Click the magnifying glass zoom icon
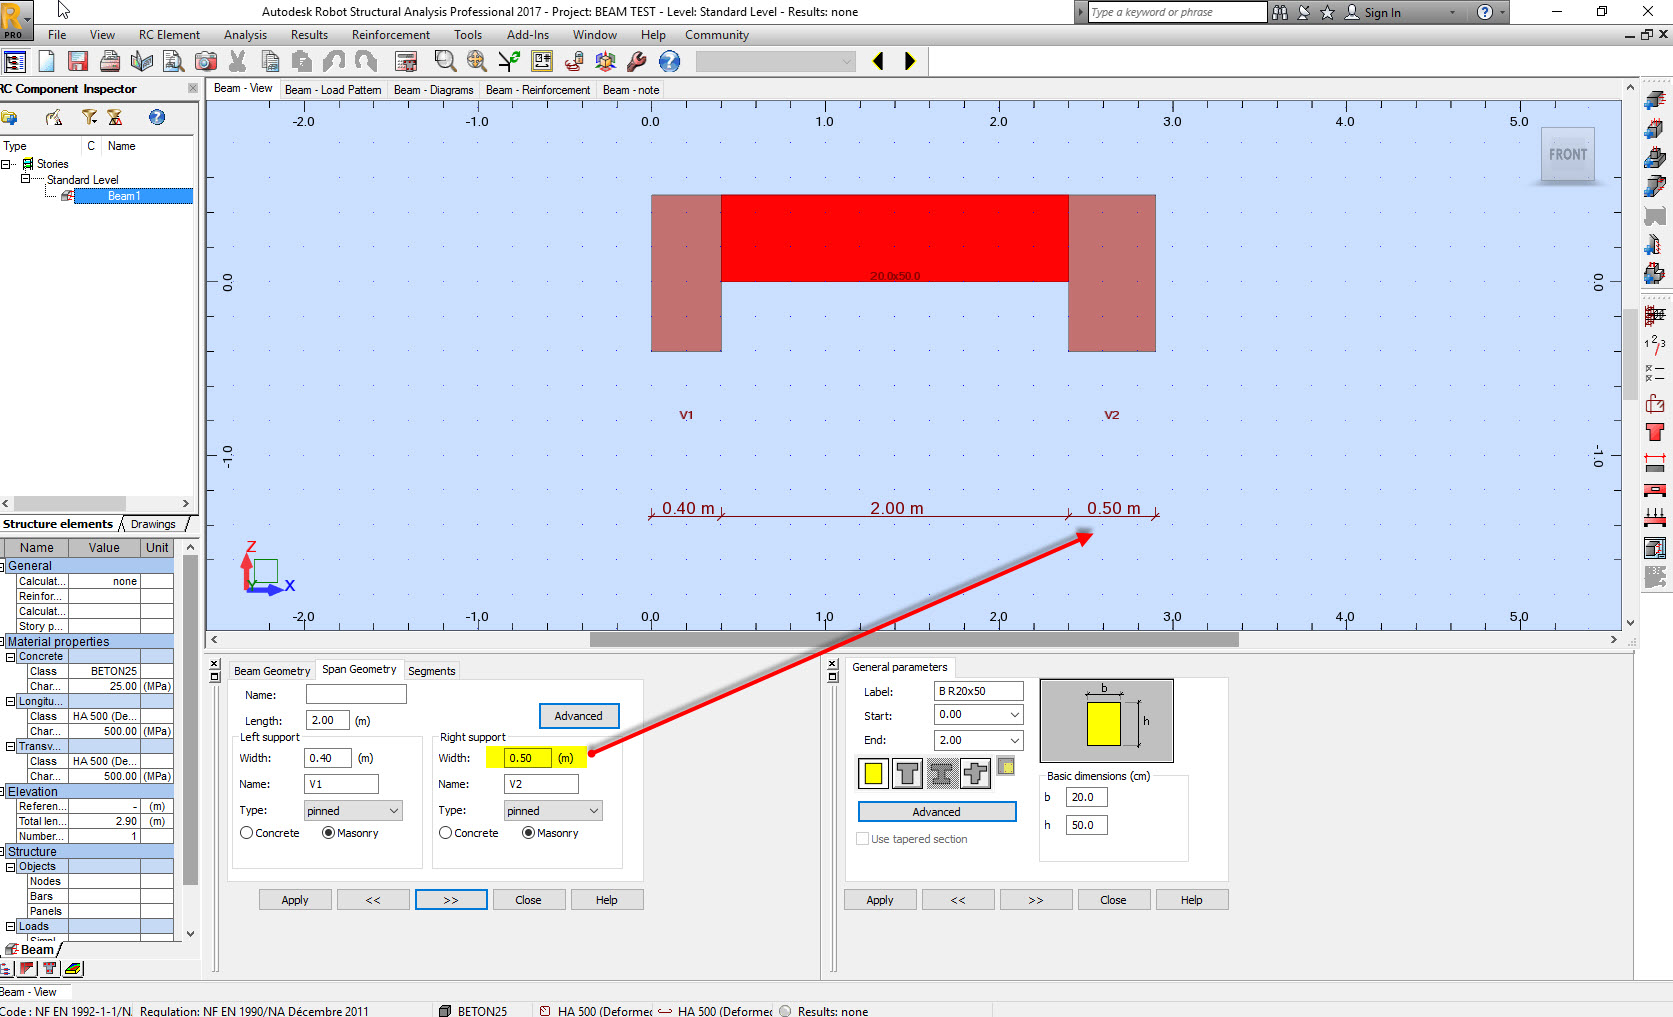 [445, 61]
